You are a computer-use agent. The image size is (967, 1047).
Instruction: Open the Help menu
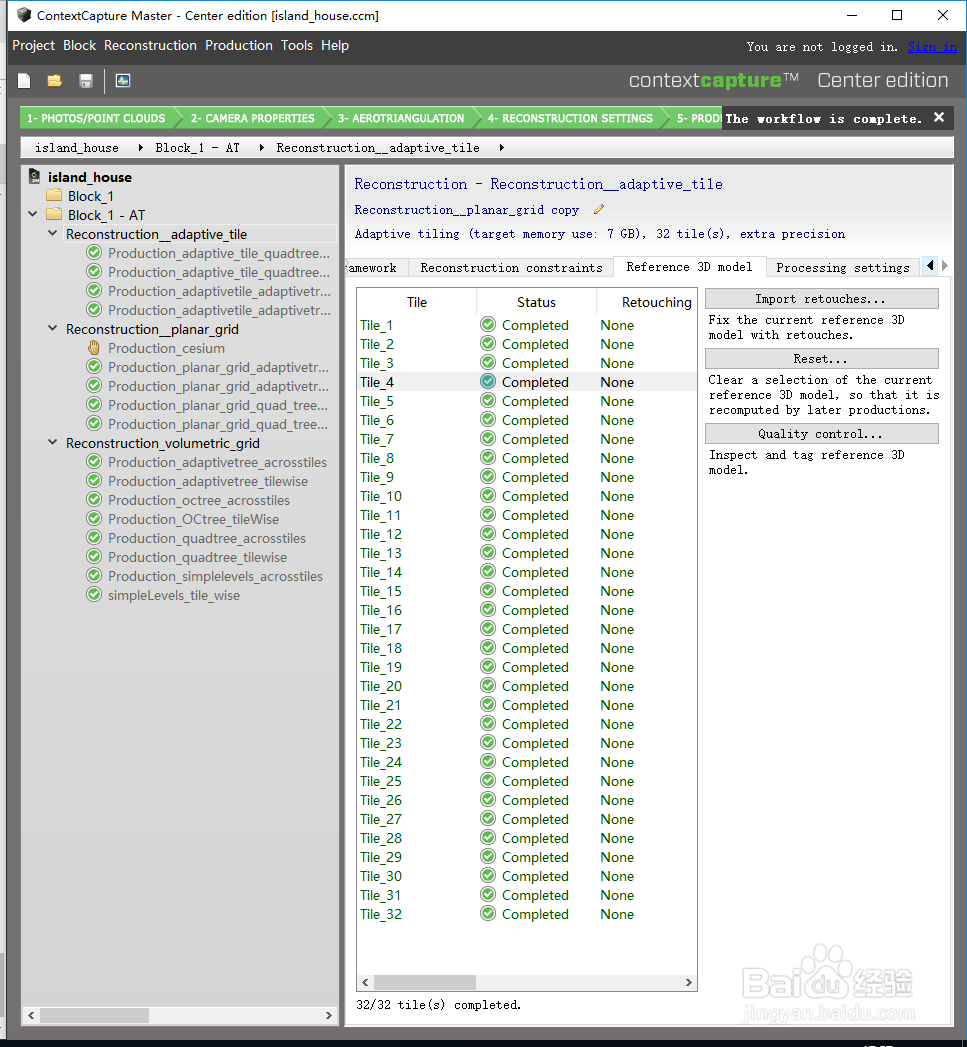tap(335, 45)
